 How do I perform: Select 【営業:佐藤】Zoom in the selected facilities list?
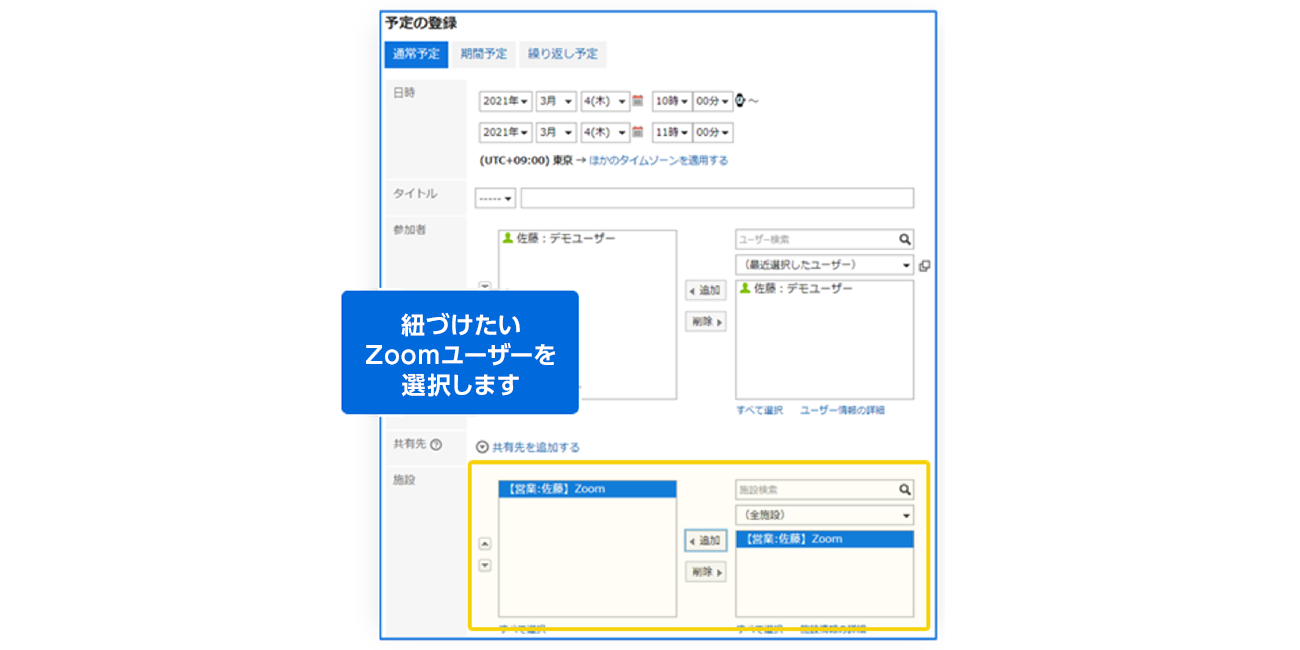tap(587, 489)
